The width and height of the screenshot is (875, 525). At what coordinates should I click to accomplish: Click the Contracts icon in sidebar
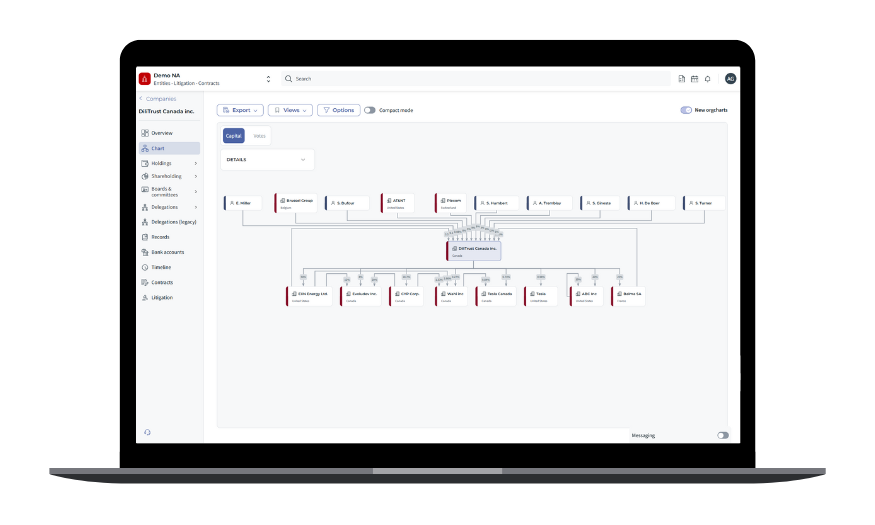145,282
